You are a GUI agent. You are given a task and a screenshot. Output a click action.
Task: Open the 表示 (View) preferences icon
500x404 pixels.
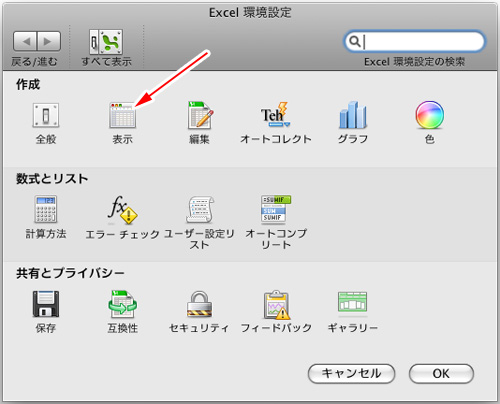[x=122, y=115]
